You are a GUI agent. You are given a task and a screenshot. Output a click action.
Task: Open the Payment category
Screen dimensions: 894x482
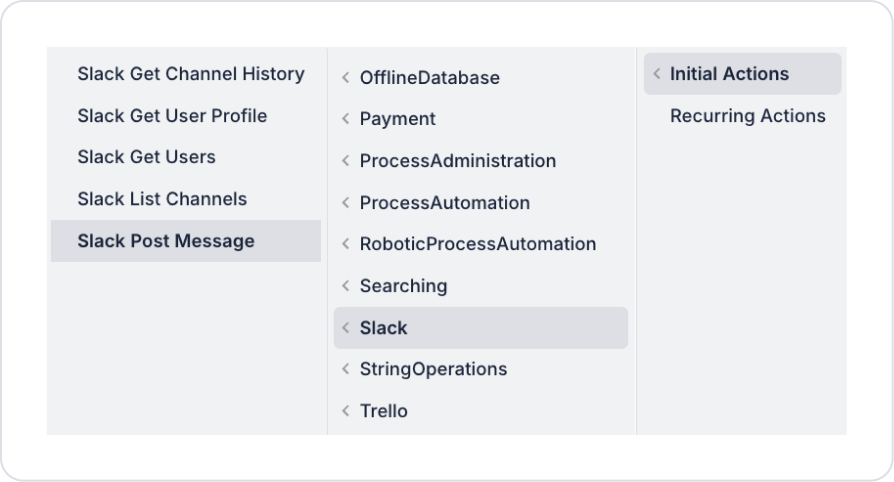[x=397, y=119]
